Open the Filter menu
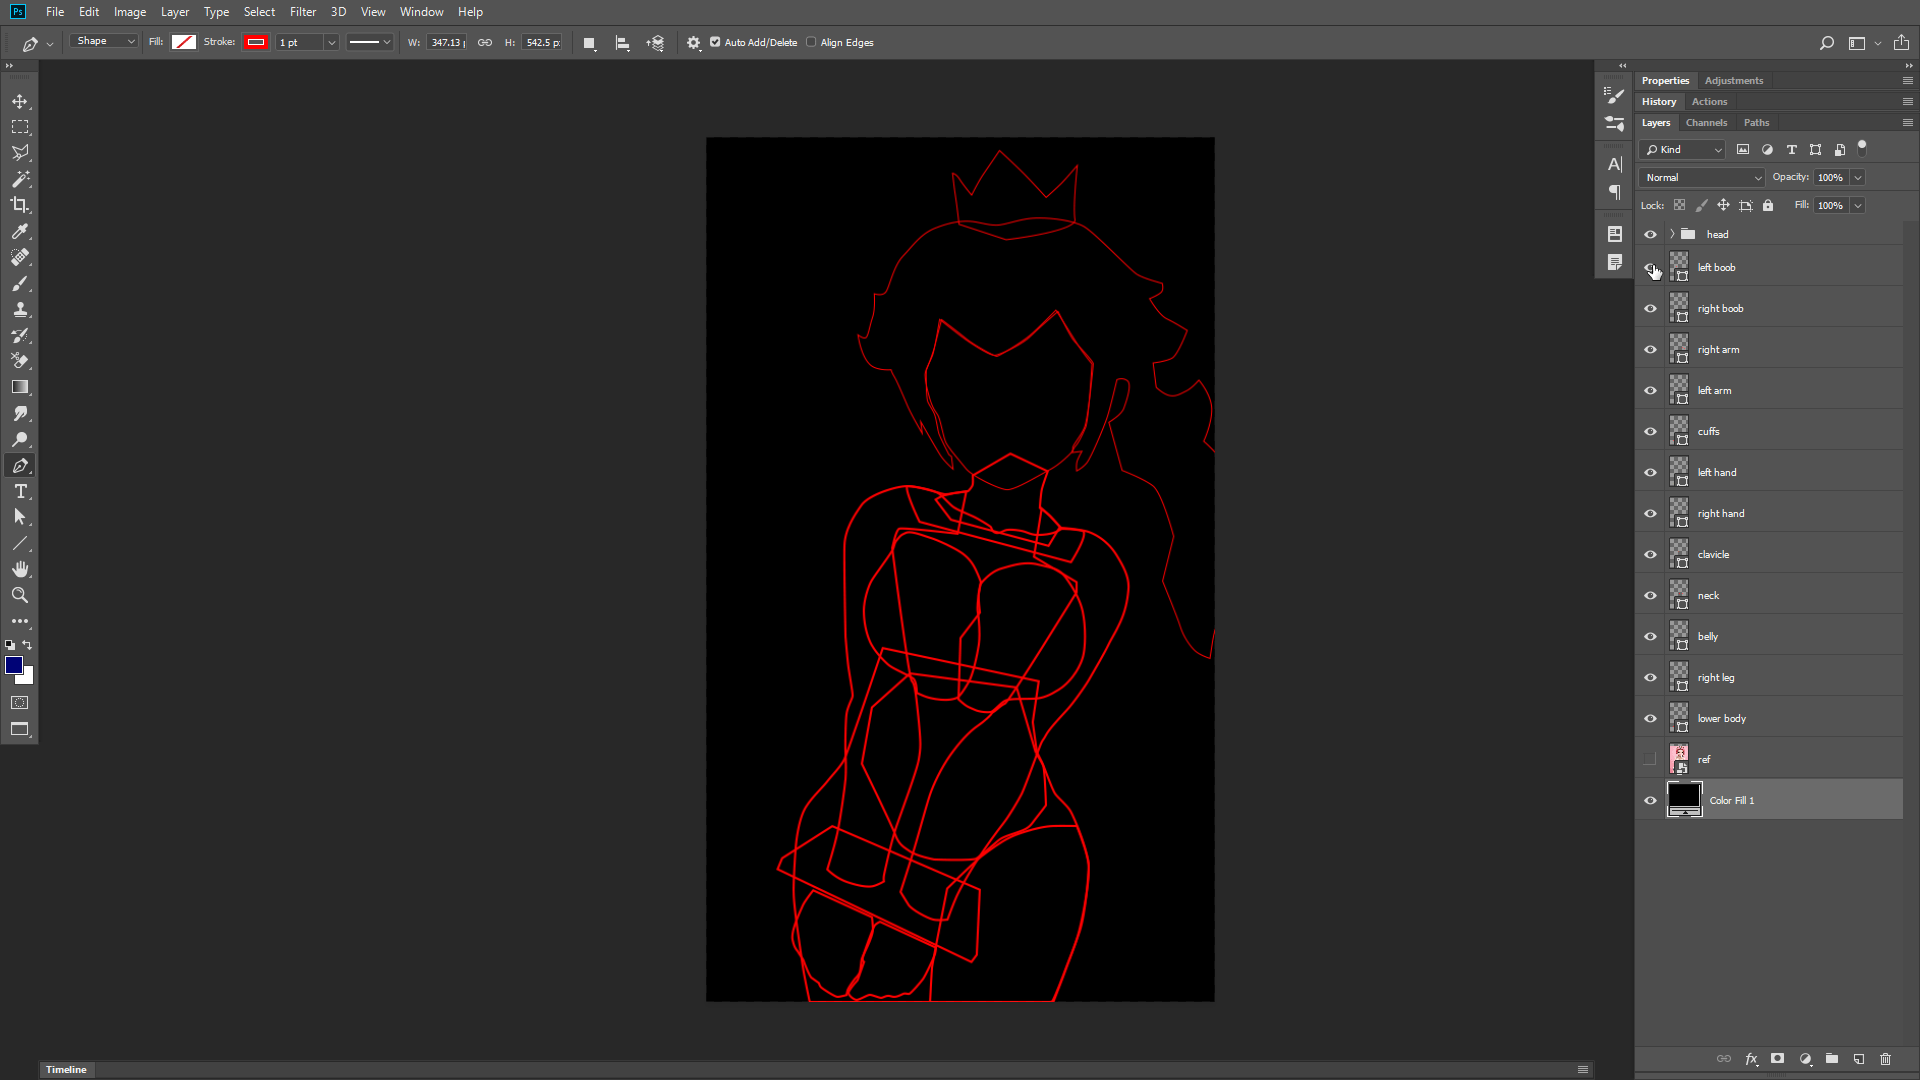This screenshot has width=1920, height=1080. pos(303,12)
